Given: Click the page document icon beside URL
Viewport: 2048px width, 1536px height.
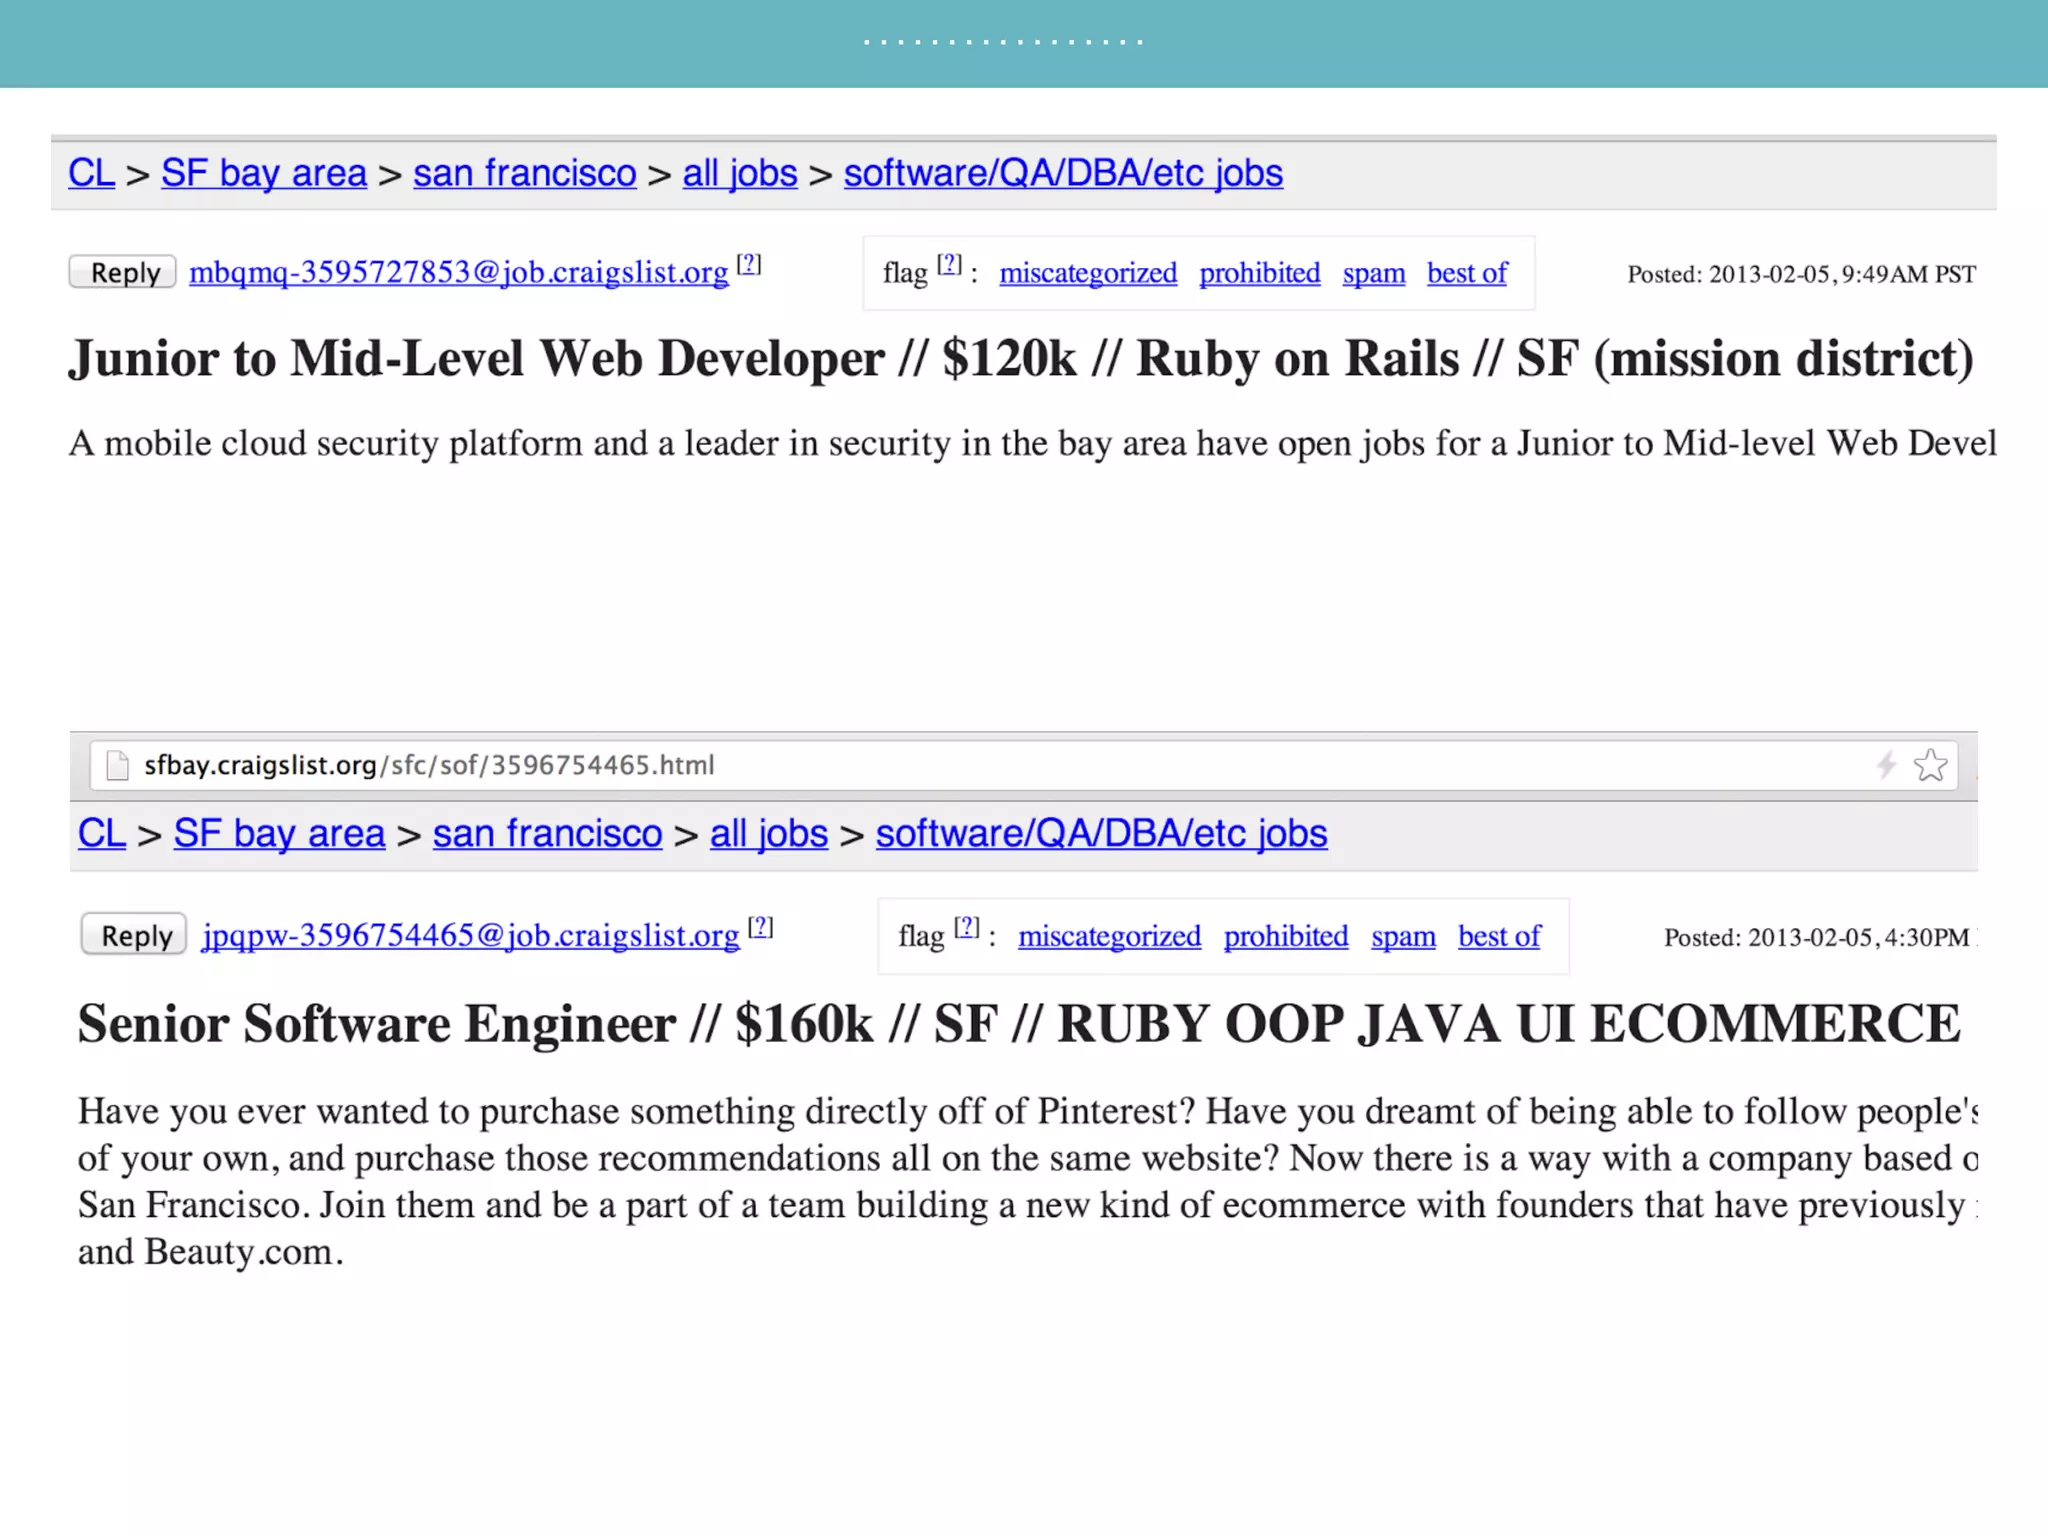Looking at the screenshot, I should click(118, 765).
